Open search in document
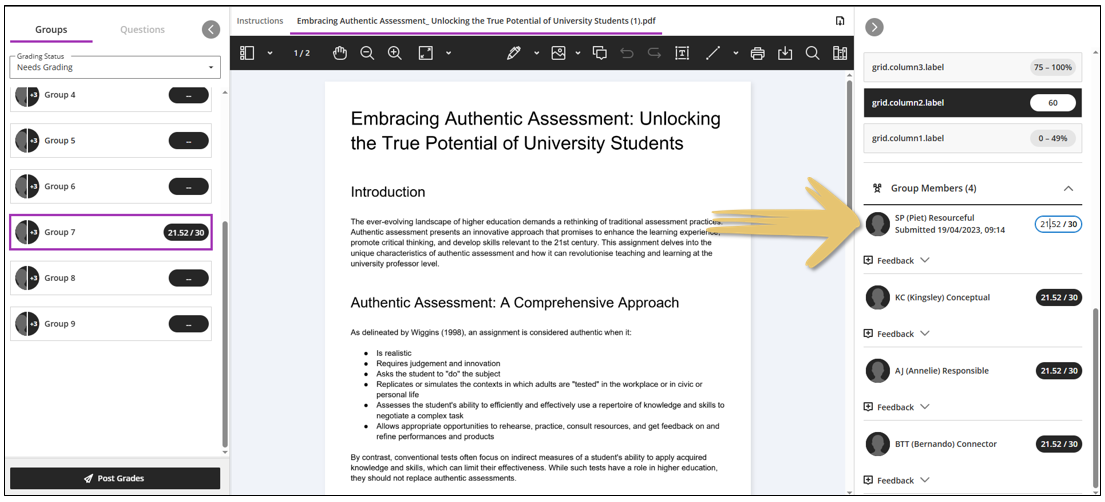The height and width of the screenshot is (502, 1105). pyautogui.click(x=812, y=53)
